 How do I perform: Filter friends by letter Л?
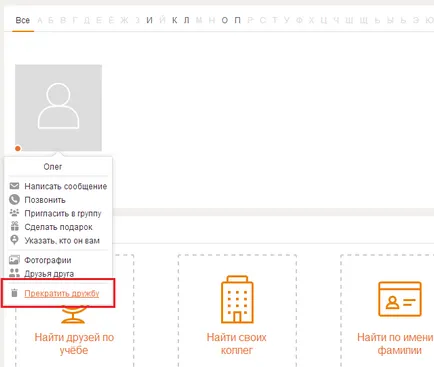coord(187,20)
